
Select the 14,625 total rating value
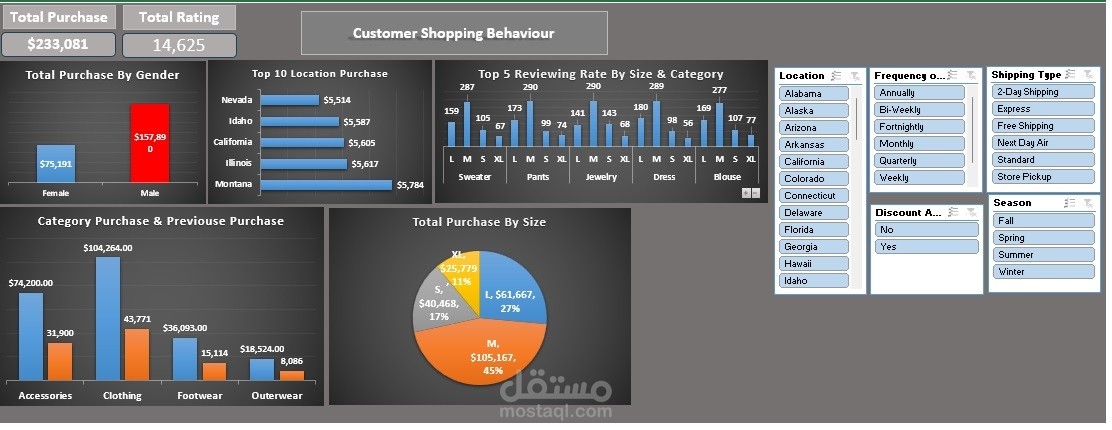(179, 45)
